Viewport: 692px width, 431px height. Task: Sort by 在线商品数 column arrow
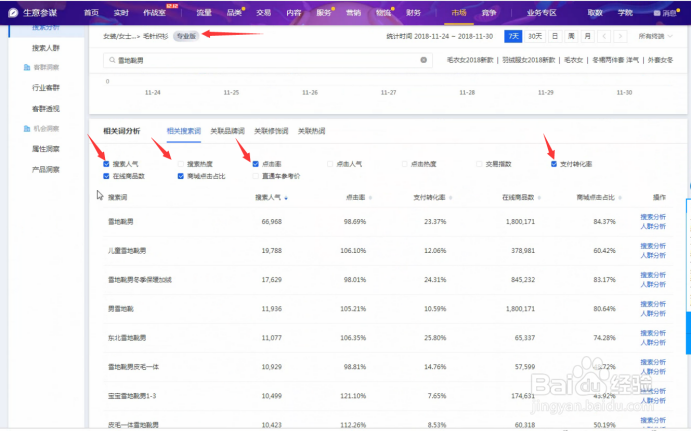[539, 198]
